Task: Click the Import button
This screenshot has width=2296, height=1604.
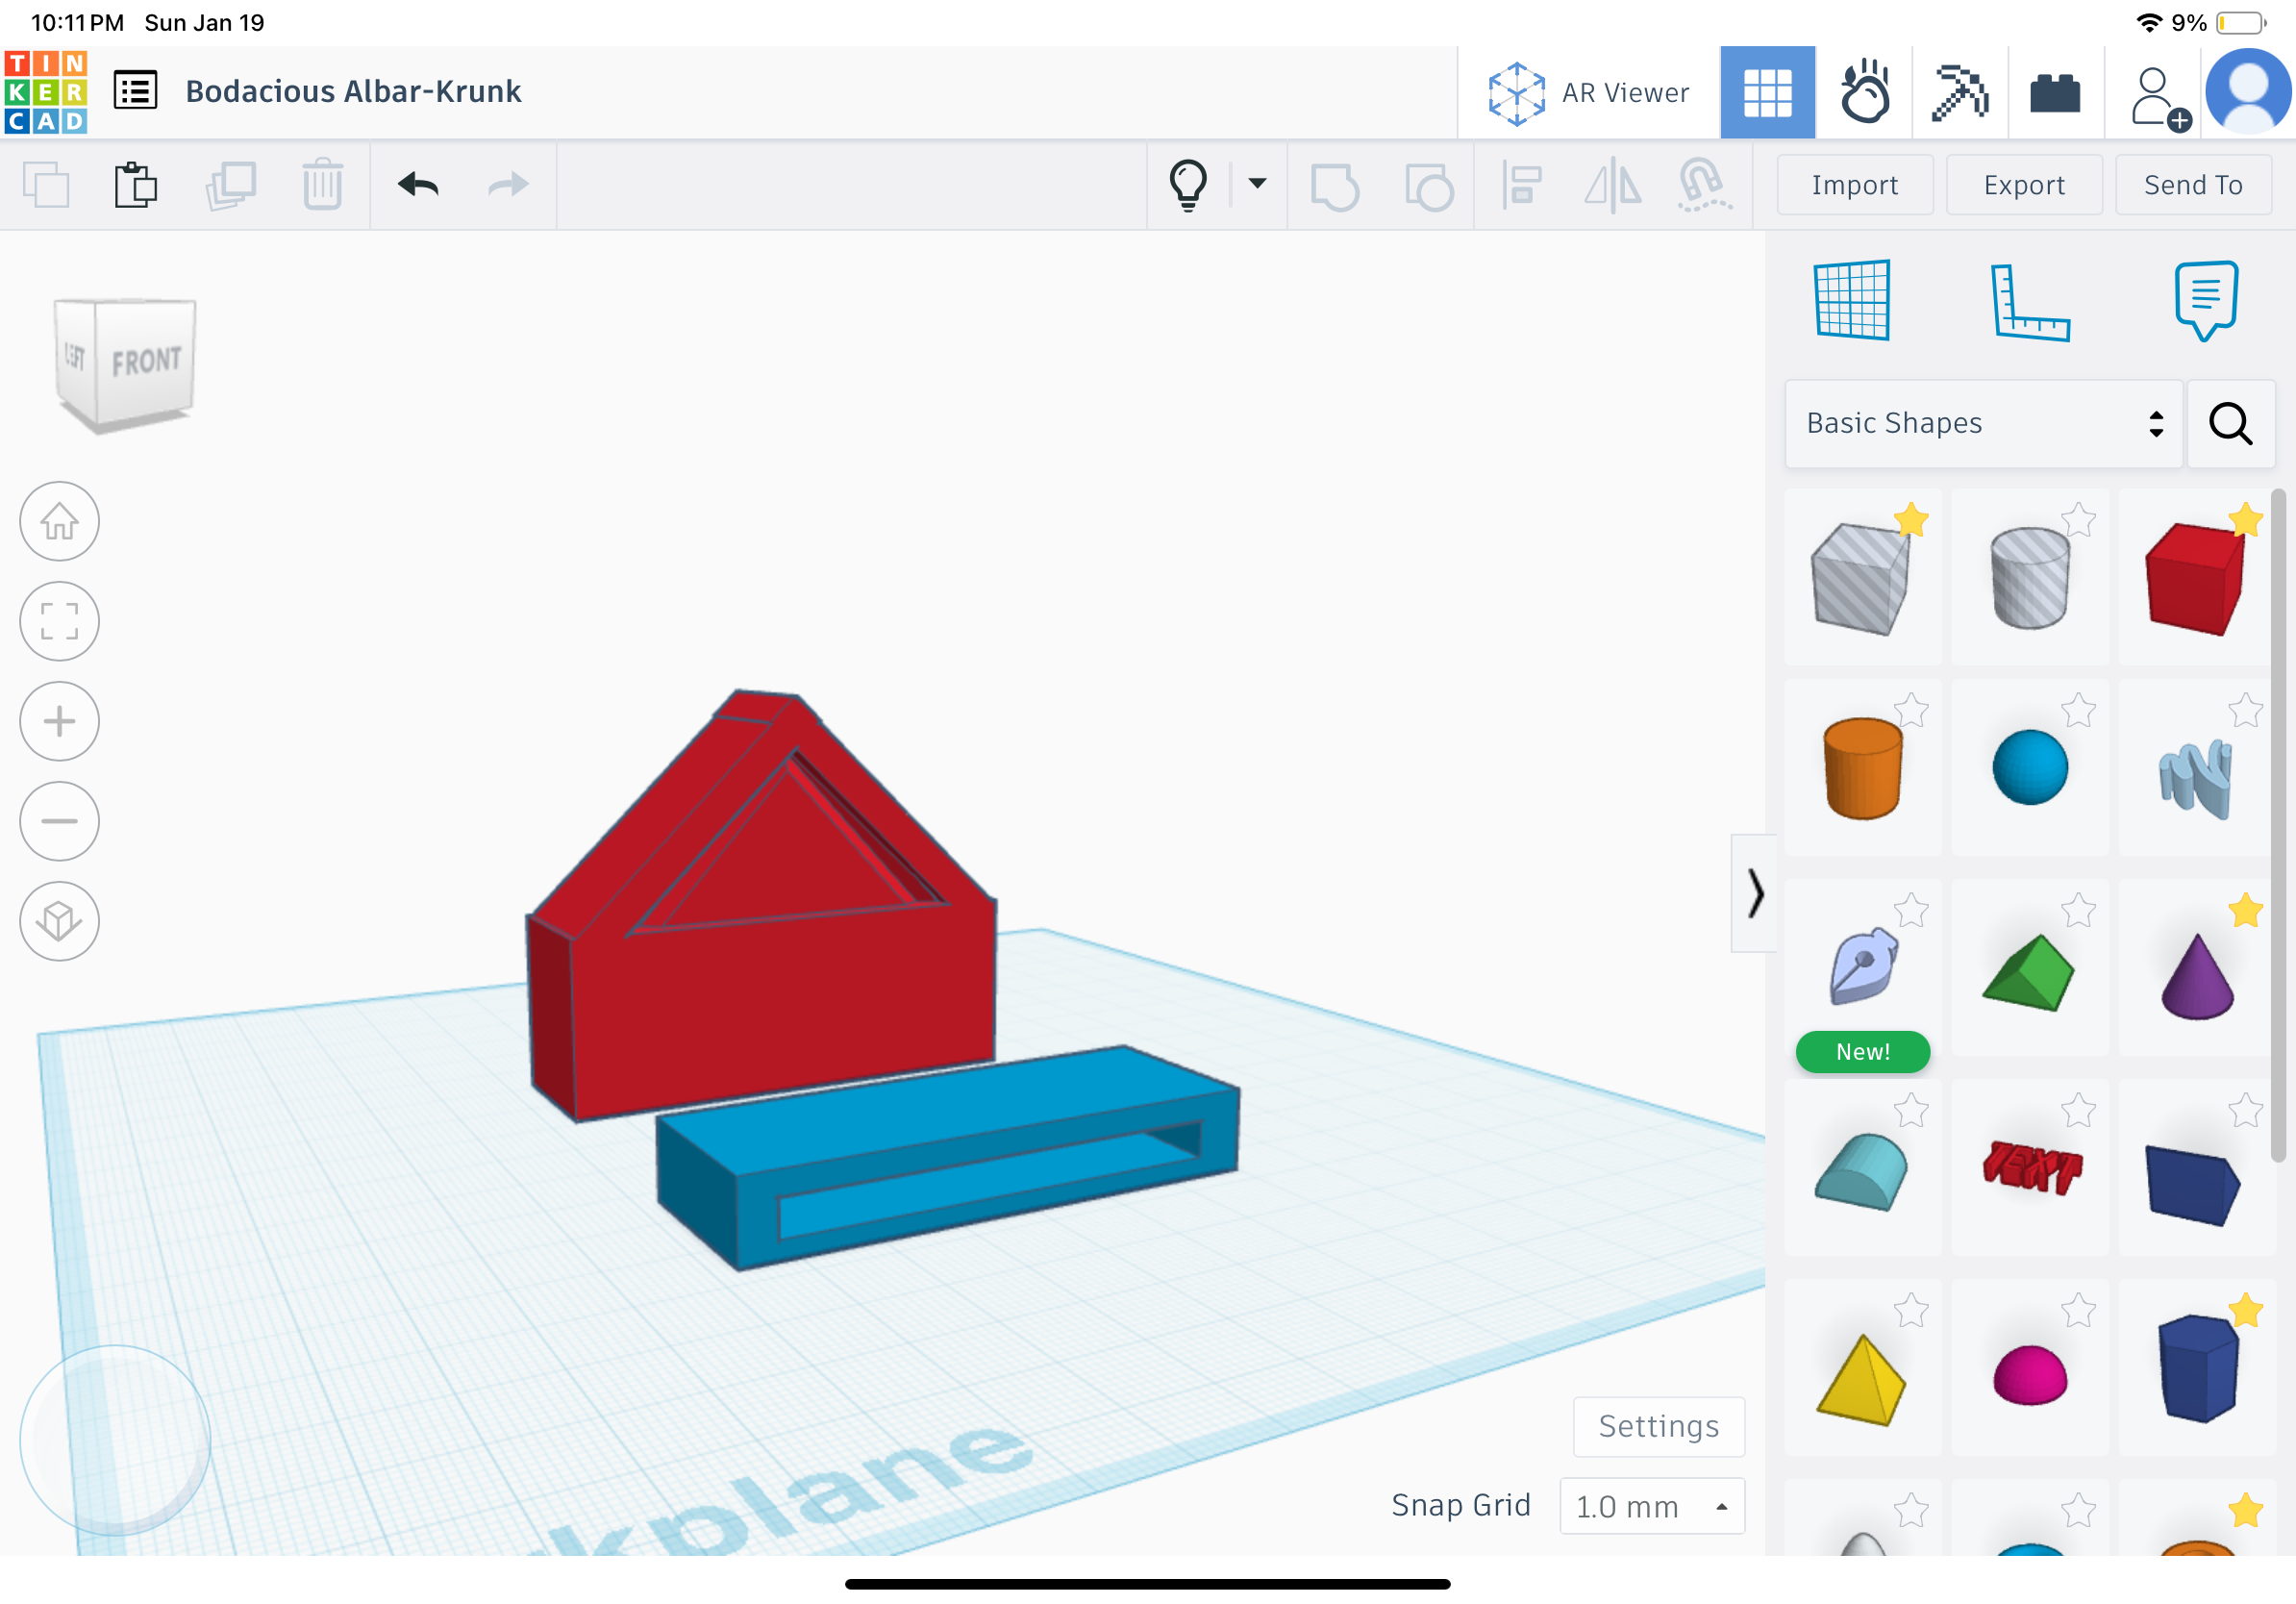Action: [1854, 185]
